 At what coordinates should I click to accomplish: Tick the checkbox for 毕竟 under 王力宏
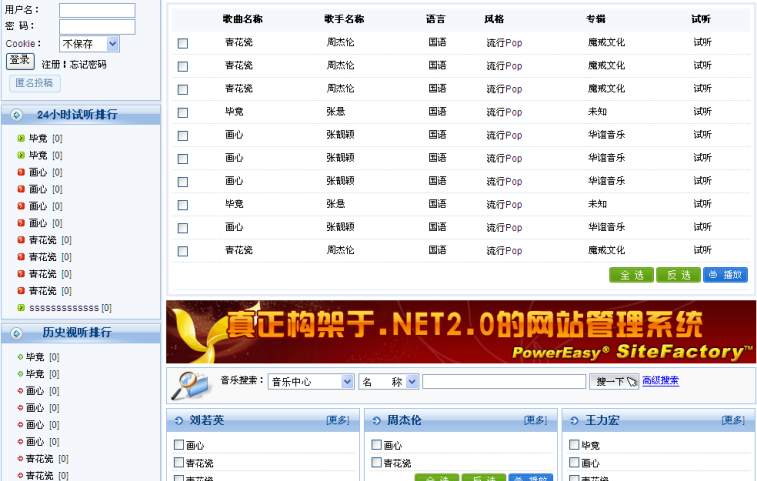click(574, 446)
